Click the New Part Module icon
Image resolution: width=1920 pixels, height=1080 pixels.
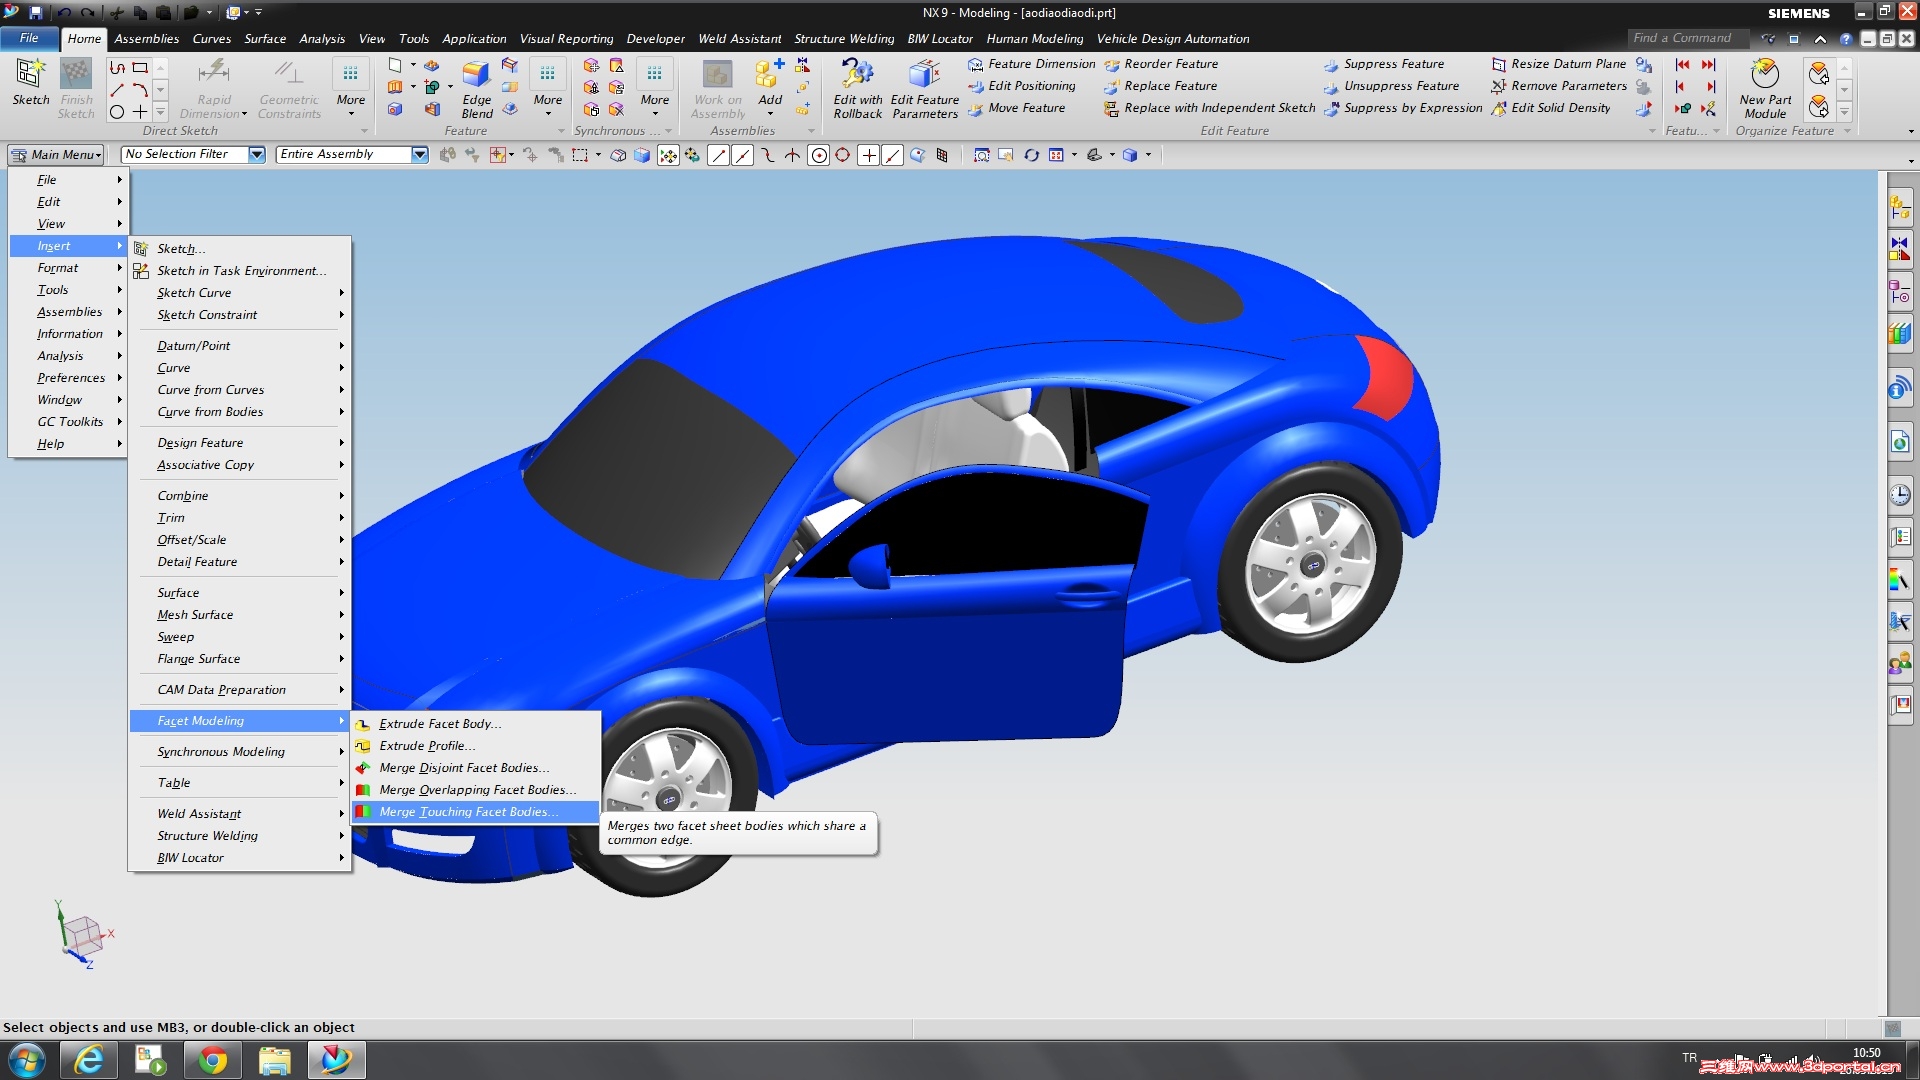tap(1765, 88)
